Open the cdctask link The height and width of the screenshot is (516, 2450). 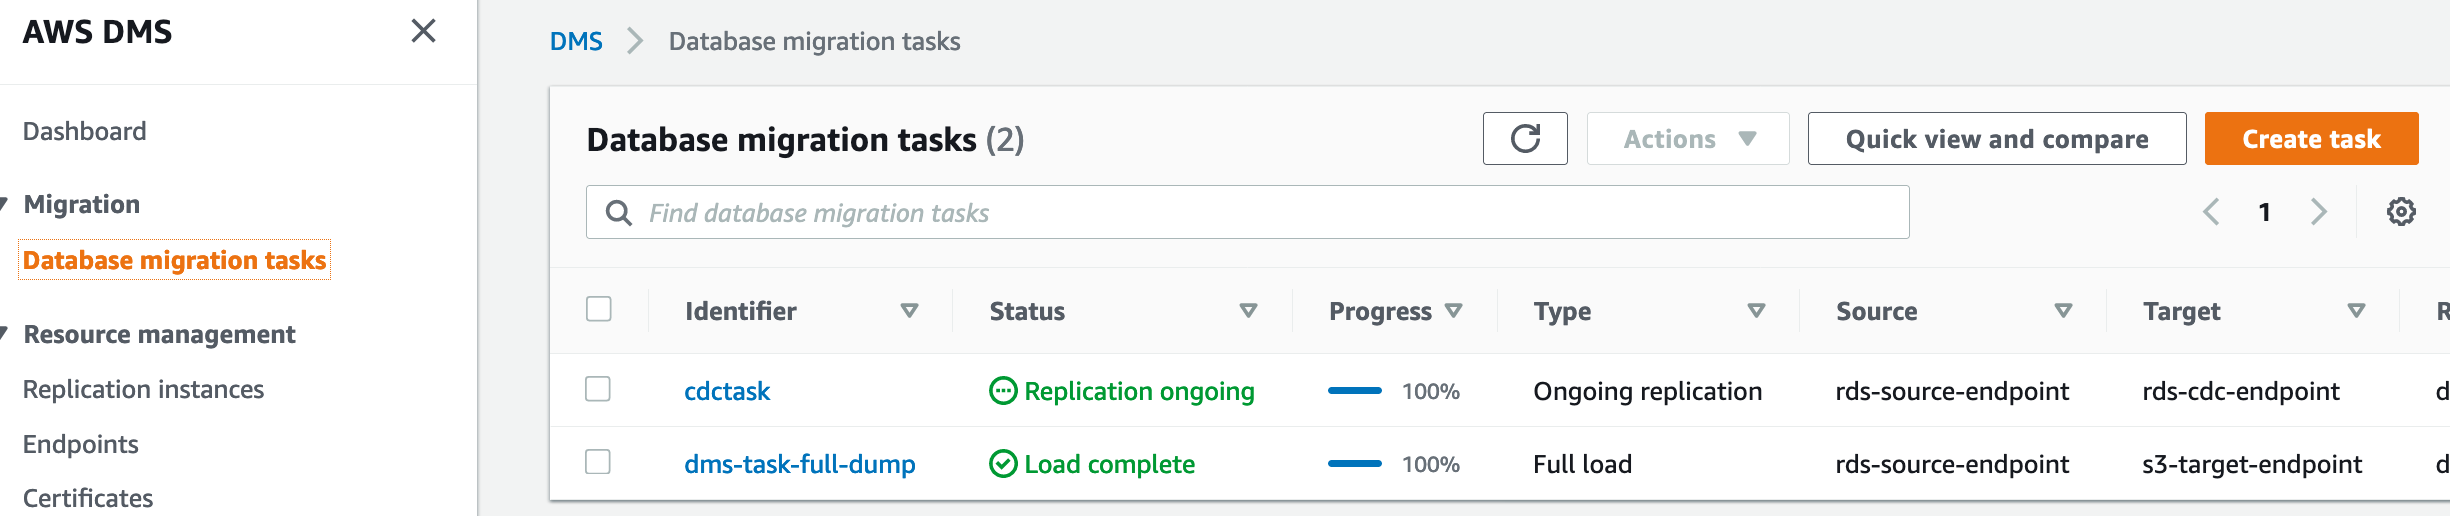(x=727, y=391)
